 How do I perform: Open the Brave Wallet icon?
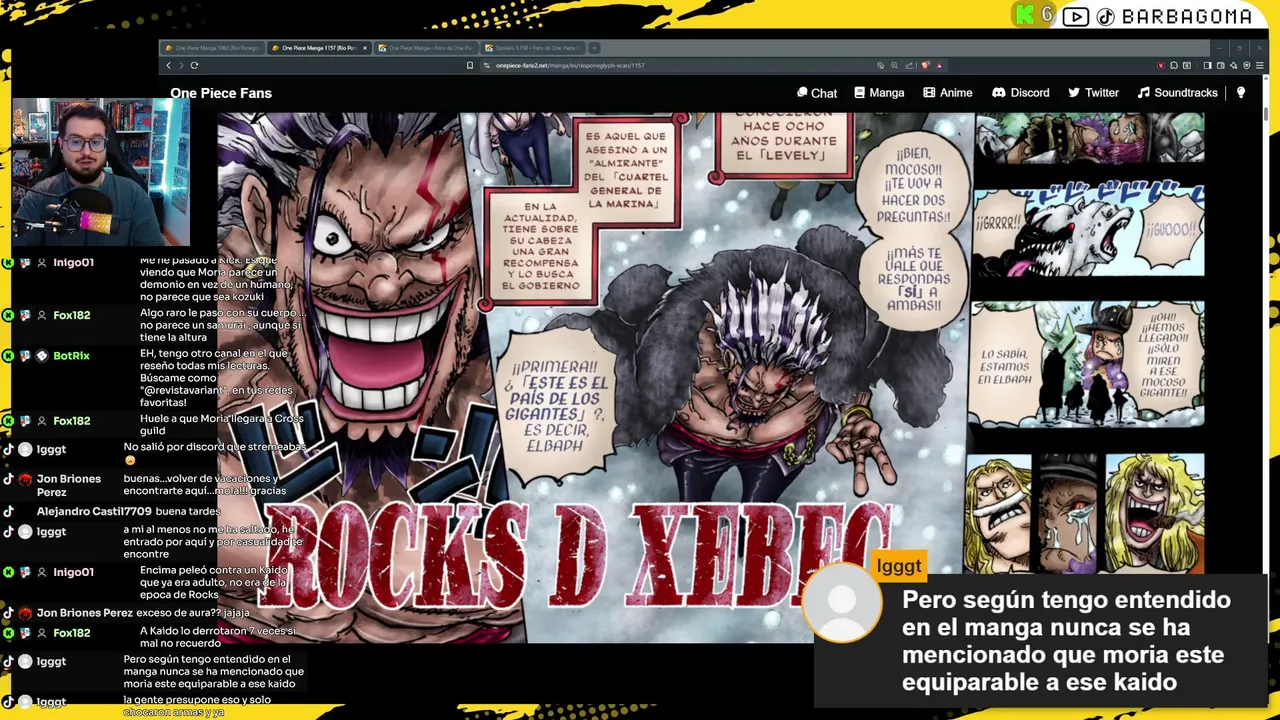1220,65
